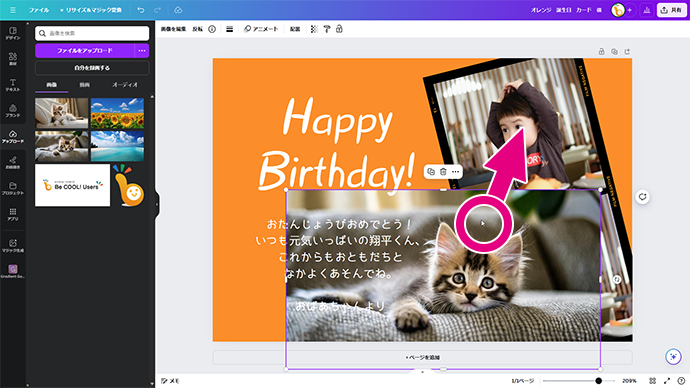690x388 pixels.
Task: Click the copy style paint roller icon
Action: 327,29
